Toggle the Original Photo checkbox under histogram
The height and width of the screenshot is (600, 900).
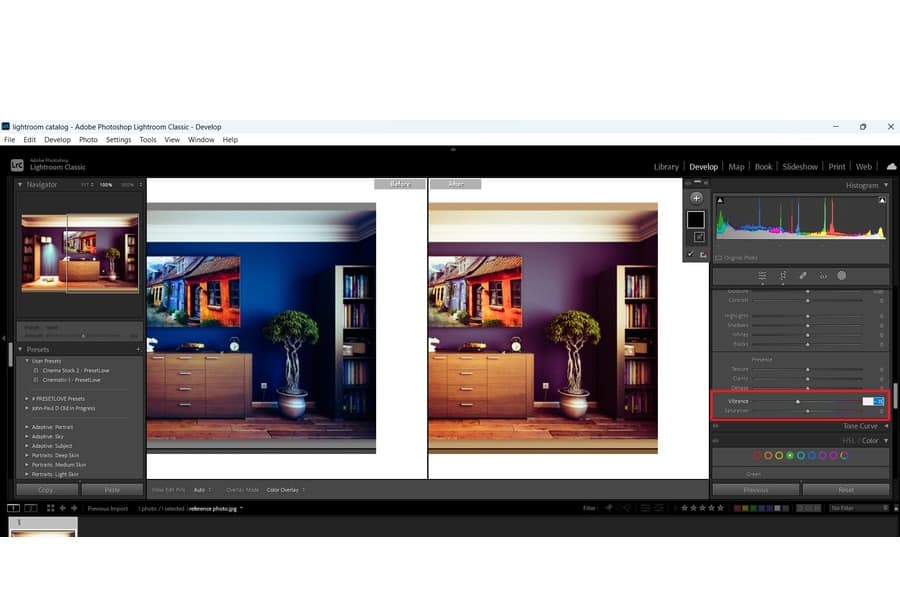coord(719,258)
